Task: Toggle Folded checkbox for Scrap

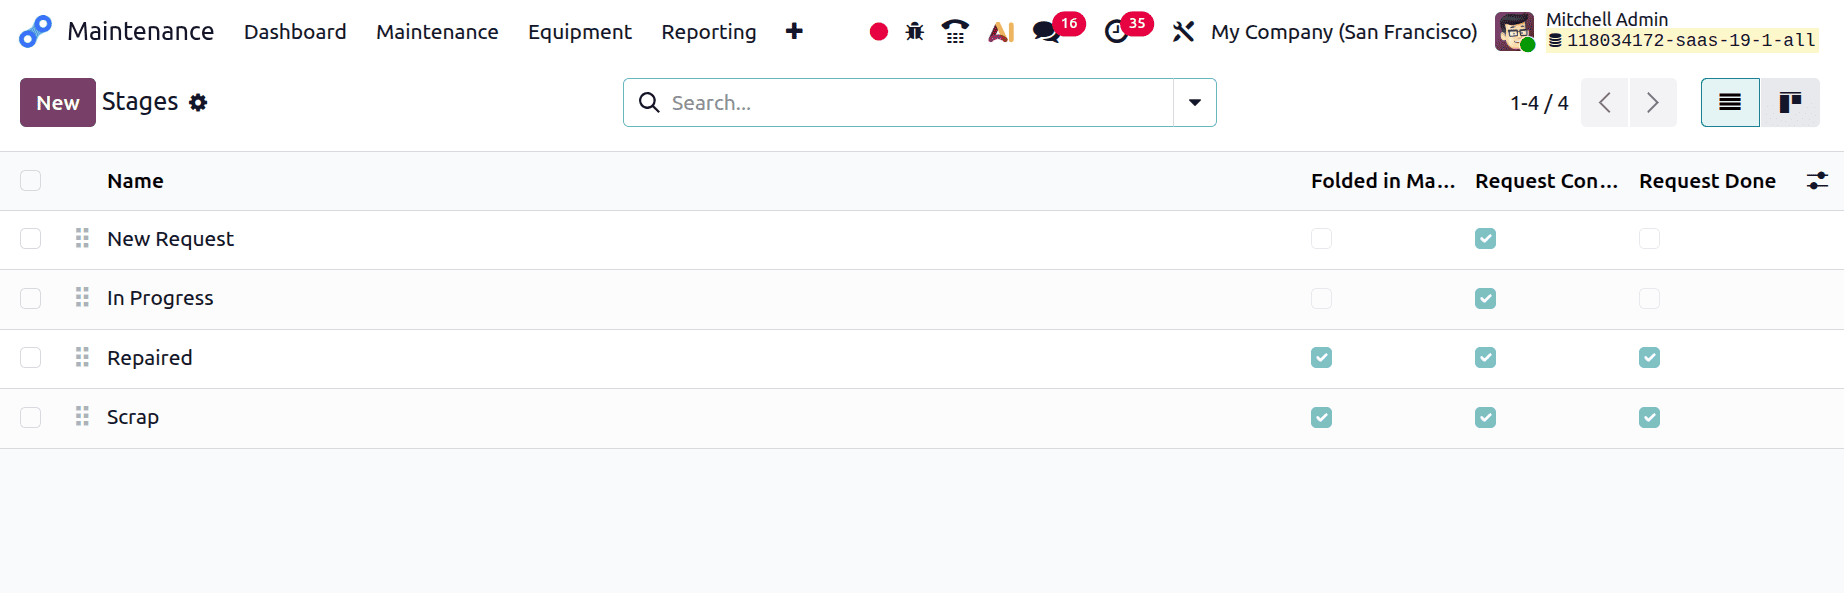Action: 1321,417
